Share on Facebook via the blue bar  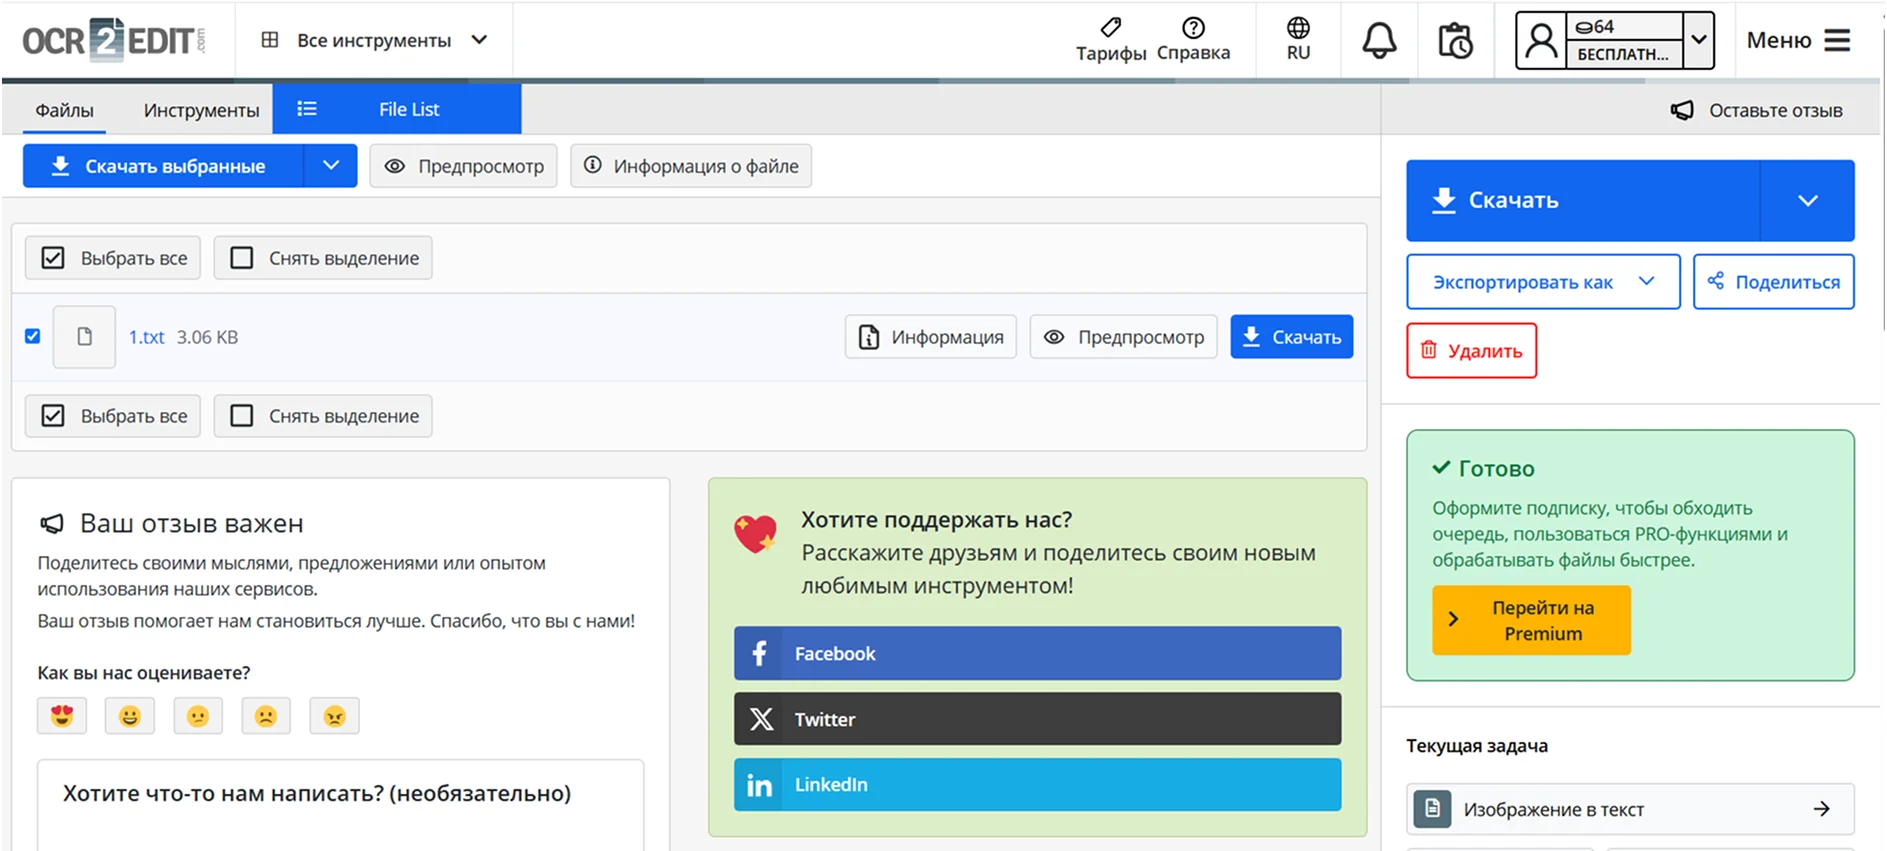coord(1037,654)
